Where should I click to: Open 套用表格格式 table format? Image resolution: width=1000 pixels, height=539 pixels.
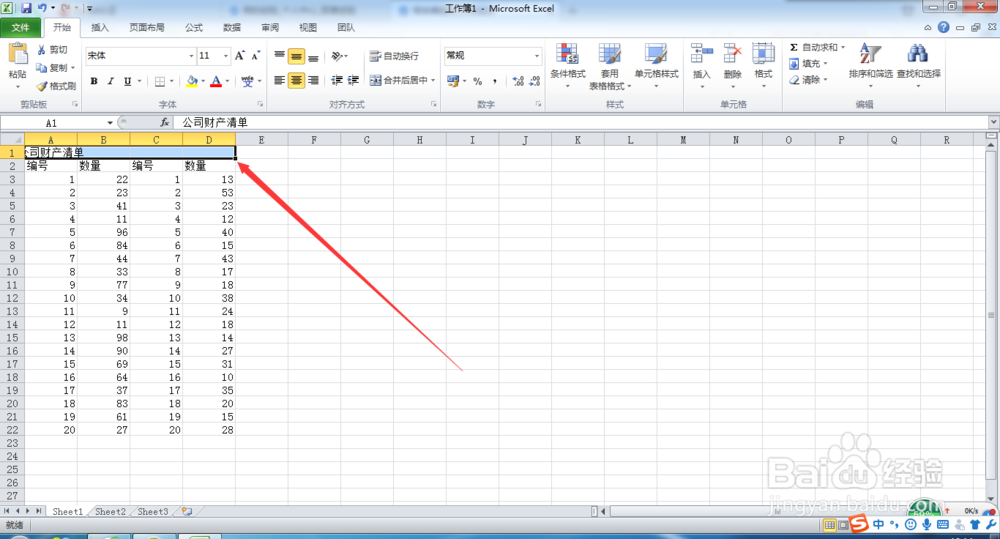click(609, 66)
